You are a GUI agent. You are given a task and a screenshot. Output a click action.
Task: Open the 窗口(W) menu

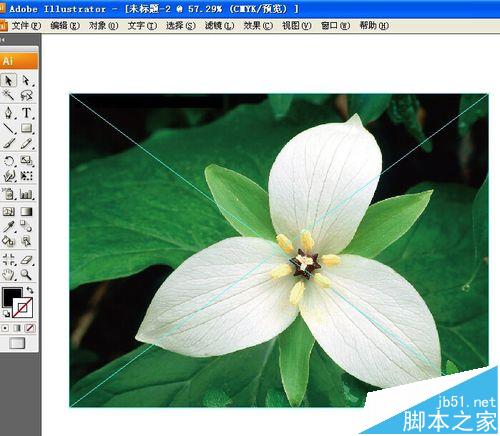pyautogui.click(x=336, y=26)
